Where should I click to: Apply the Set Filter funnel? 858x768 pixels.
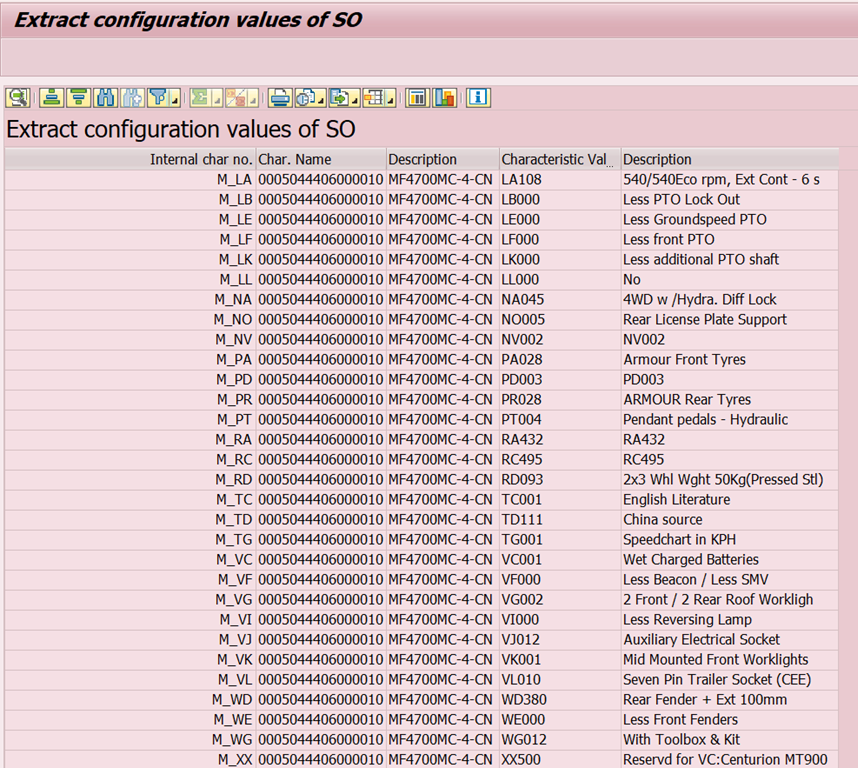pyautogui.click(x=158, y=98)
